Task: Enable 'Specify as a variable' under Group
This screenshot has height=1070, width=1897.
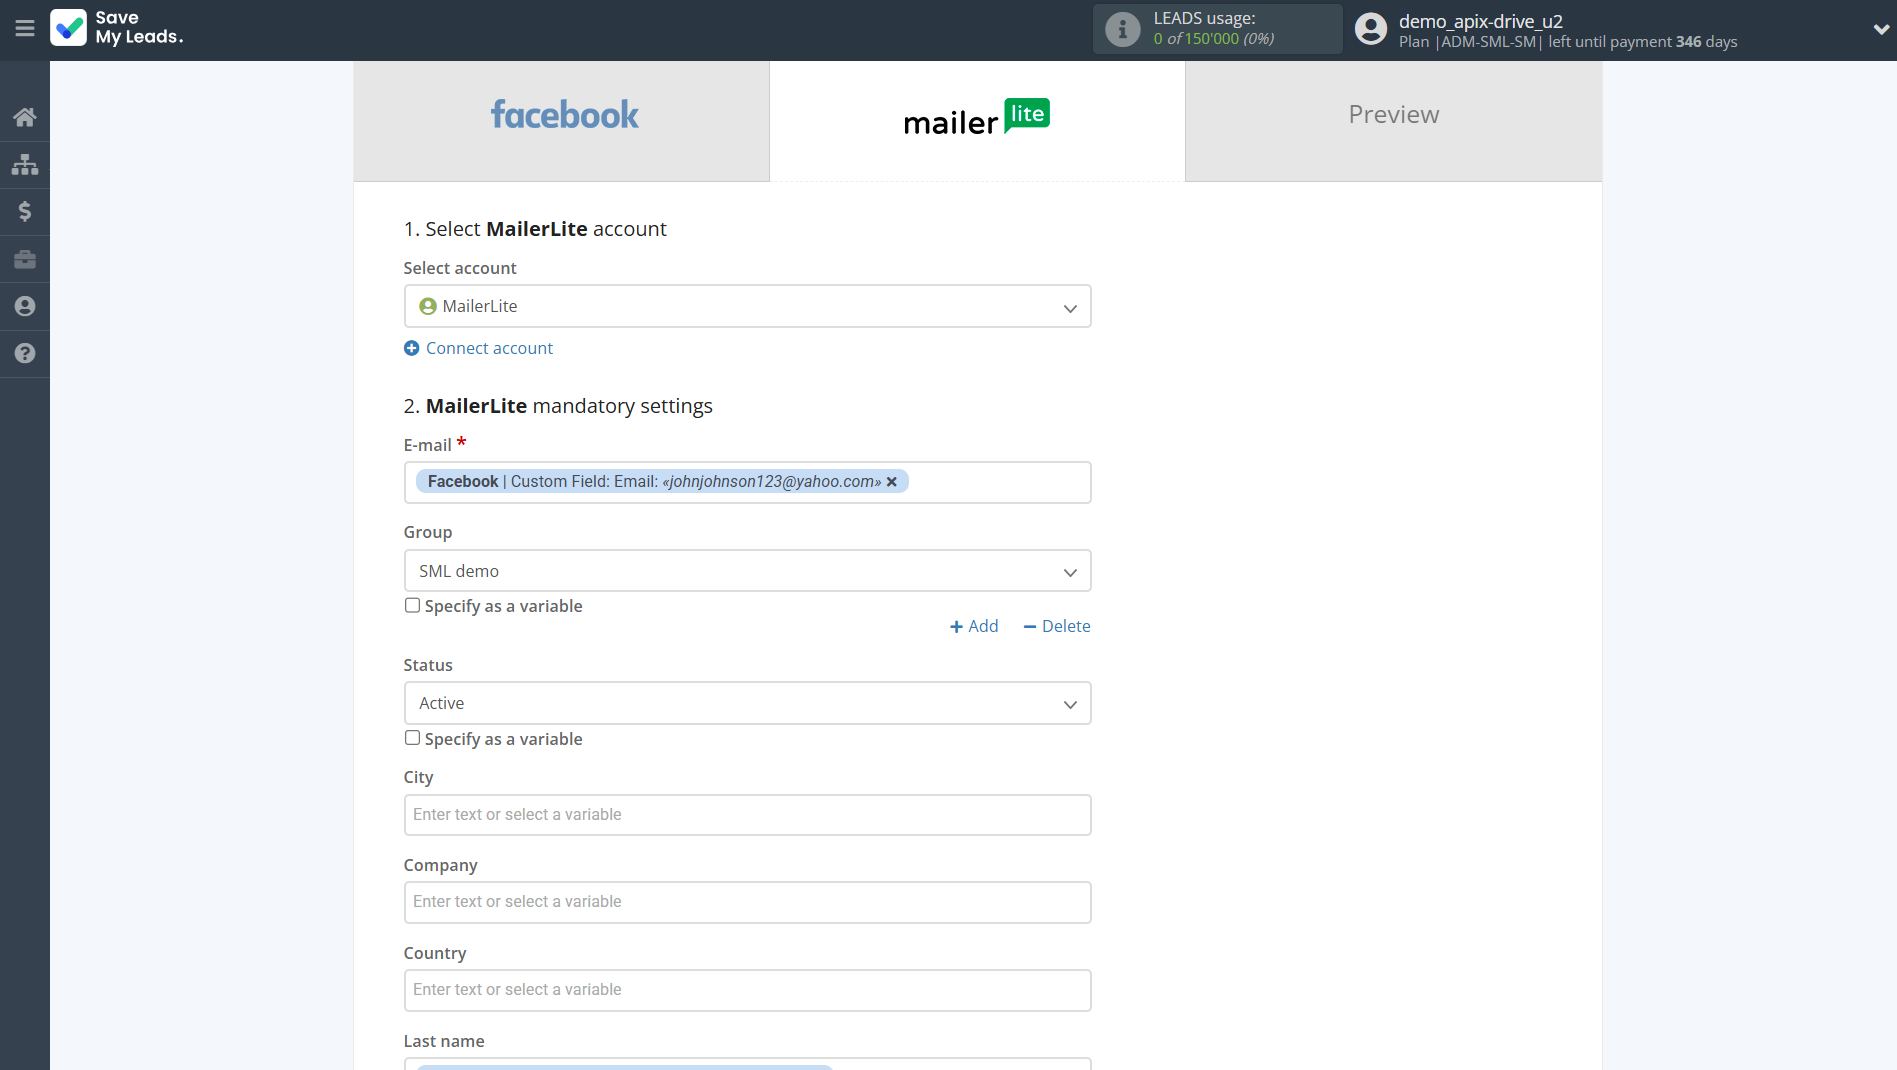Action: pyautogui.click(x=412, y=605)
